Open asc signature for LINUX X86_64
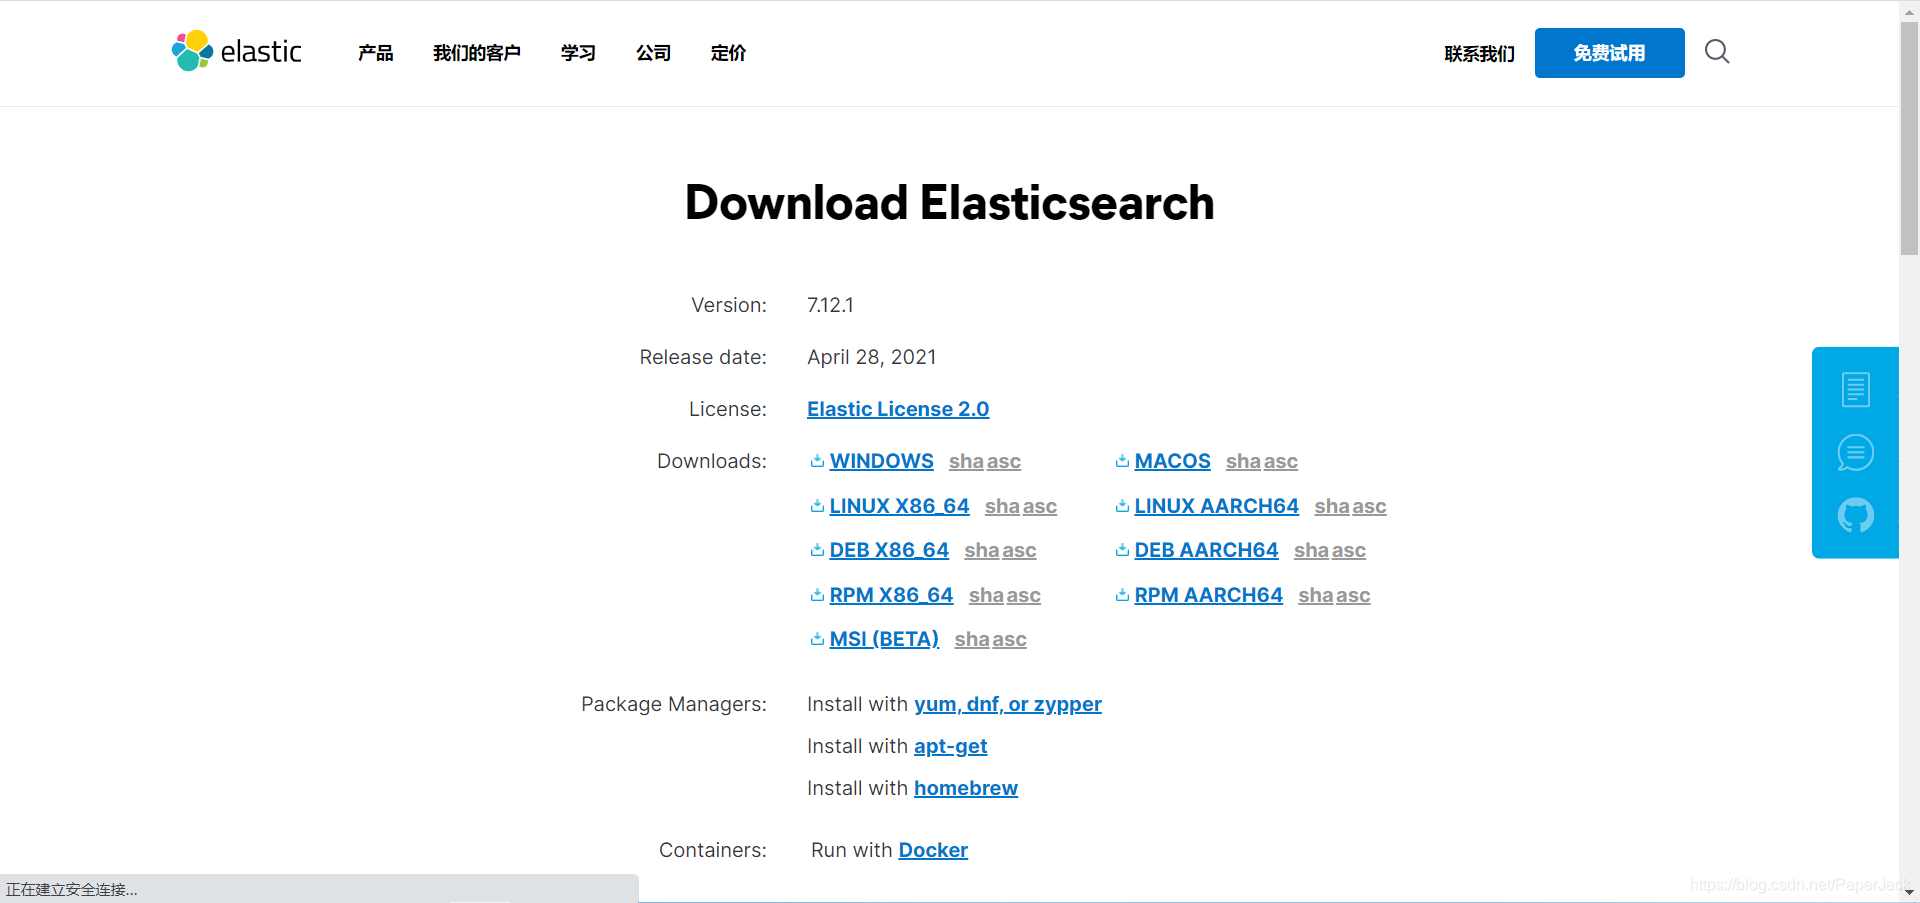1920x903 pixels. coord(1040,506)
